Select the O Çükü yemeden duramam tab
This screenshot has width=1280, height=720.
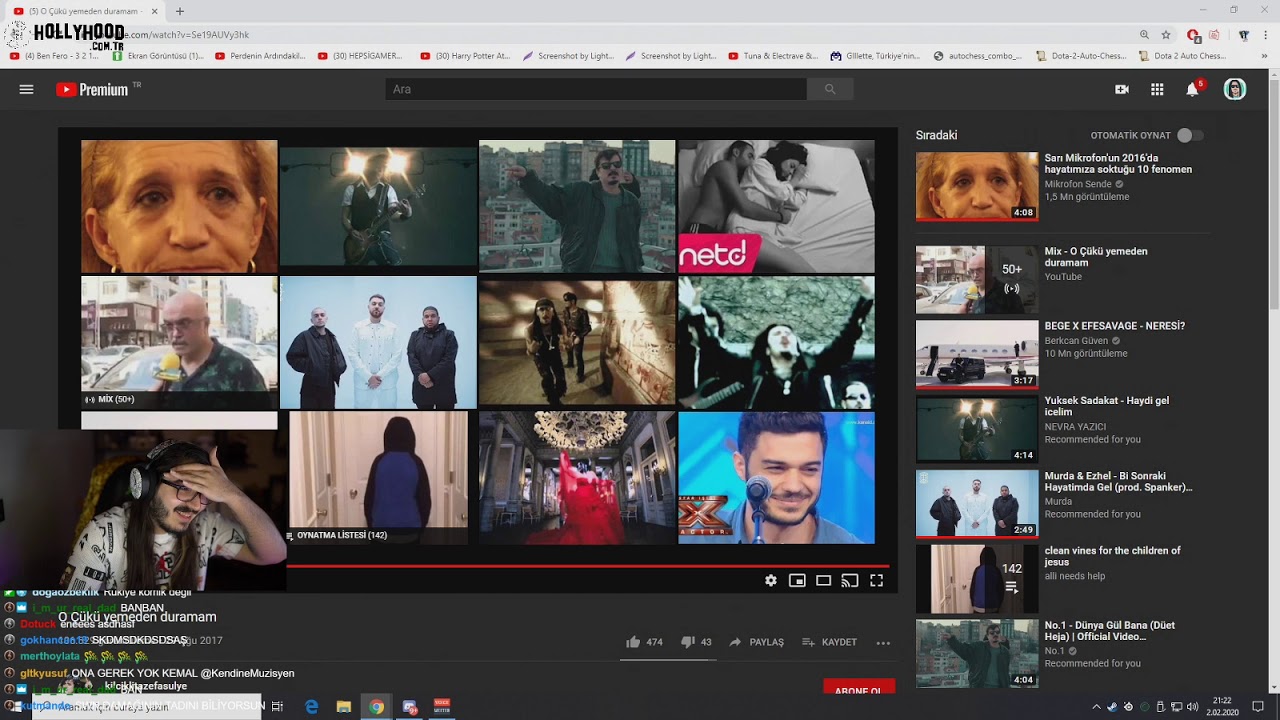85,11
